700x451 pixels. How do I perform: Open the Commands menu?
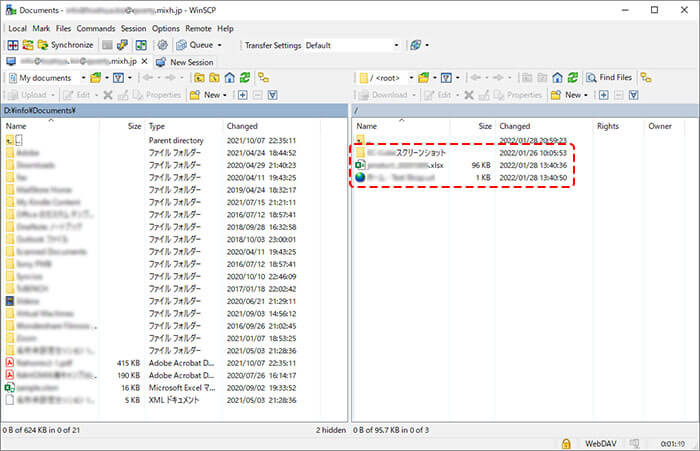(x=96, y=29)
